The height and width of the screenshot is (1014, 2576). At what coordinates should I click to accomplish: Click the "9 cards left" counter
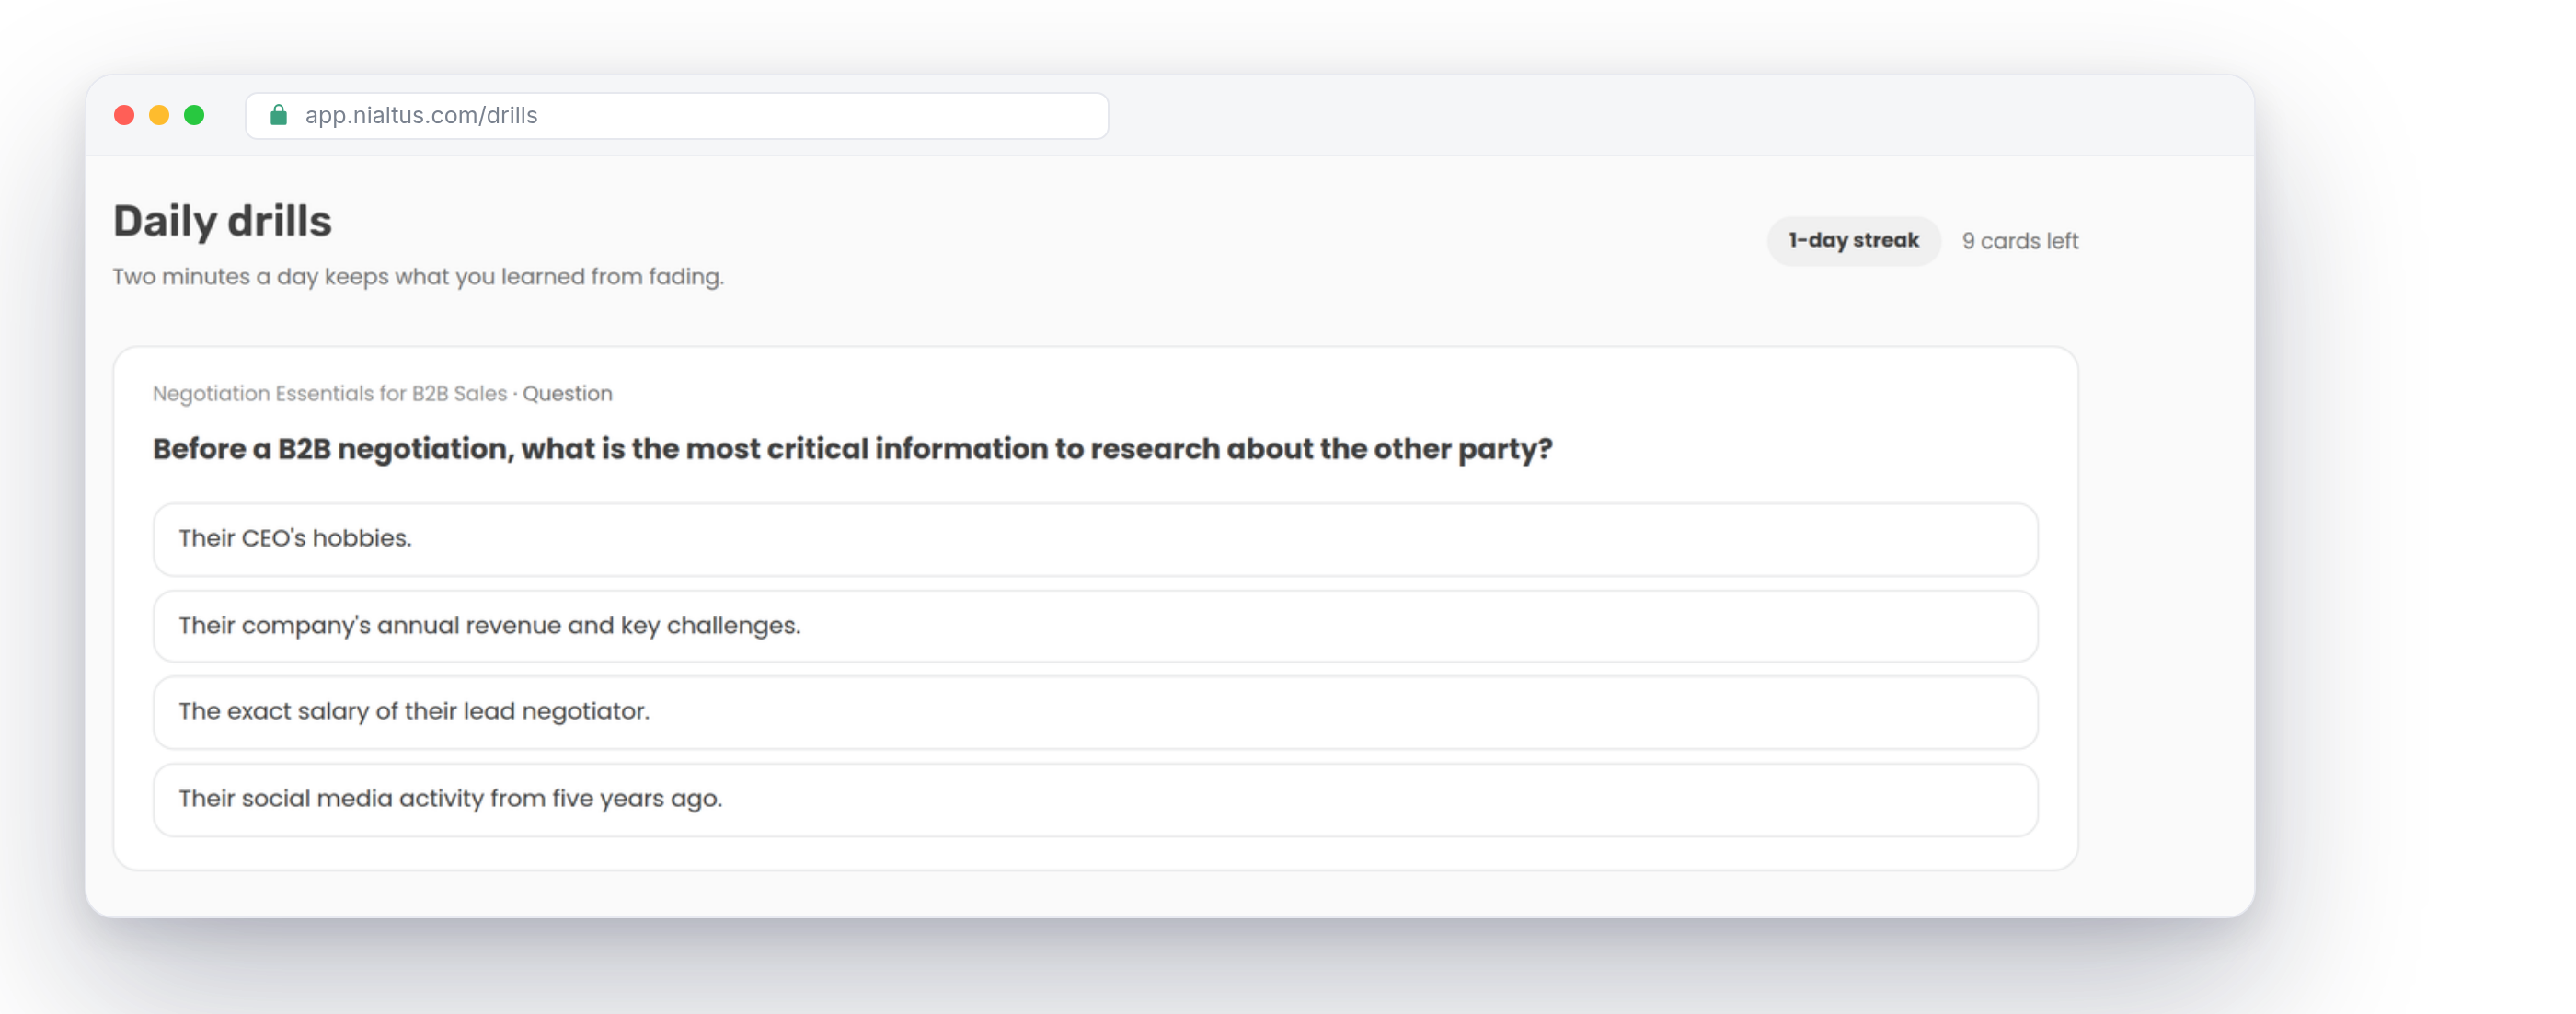2019,241
